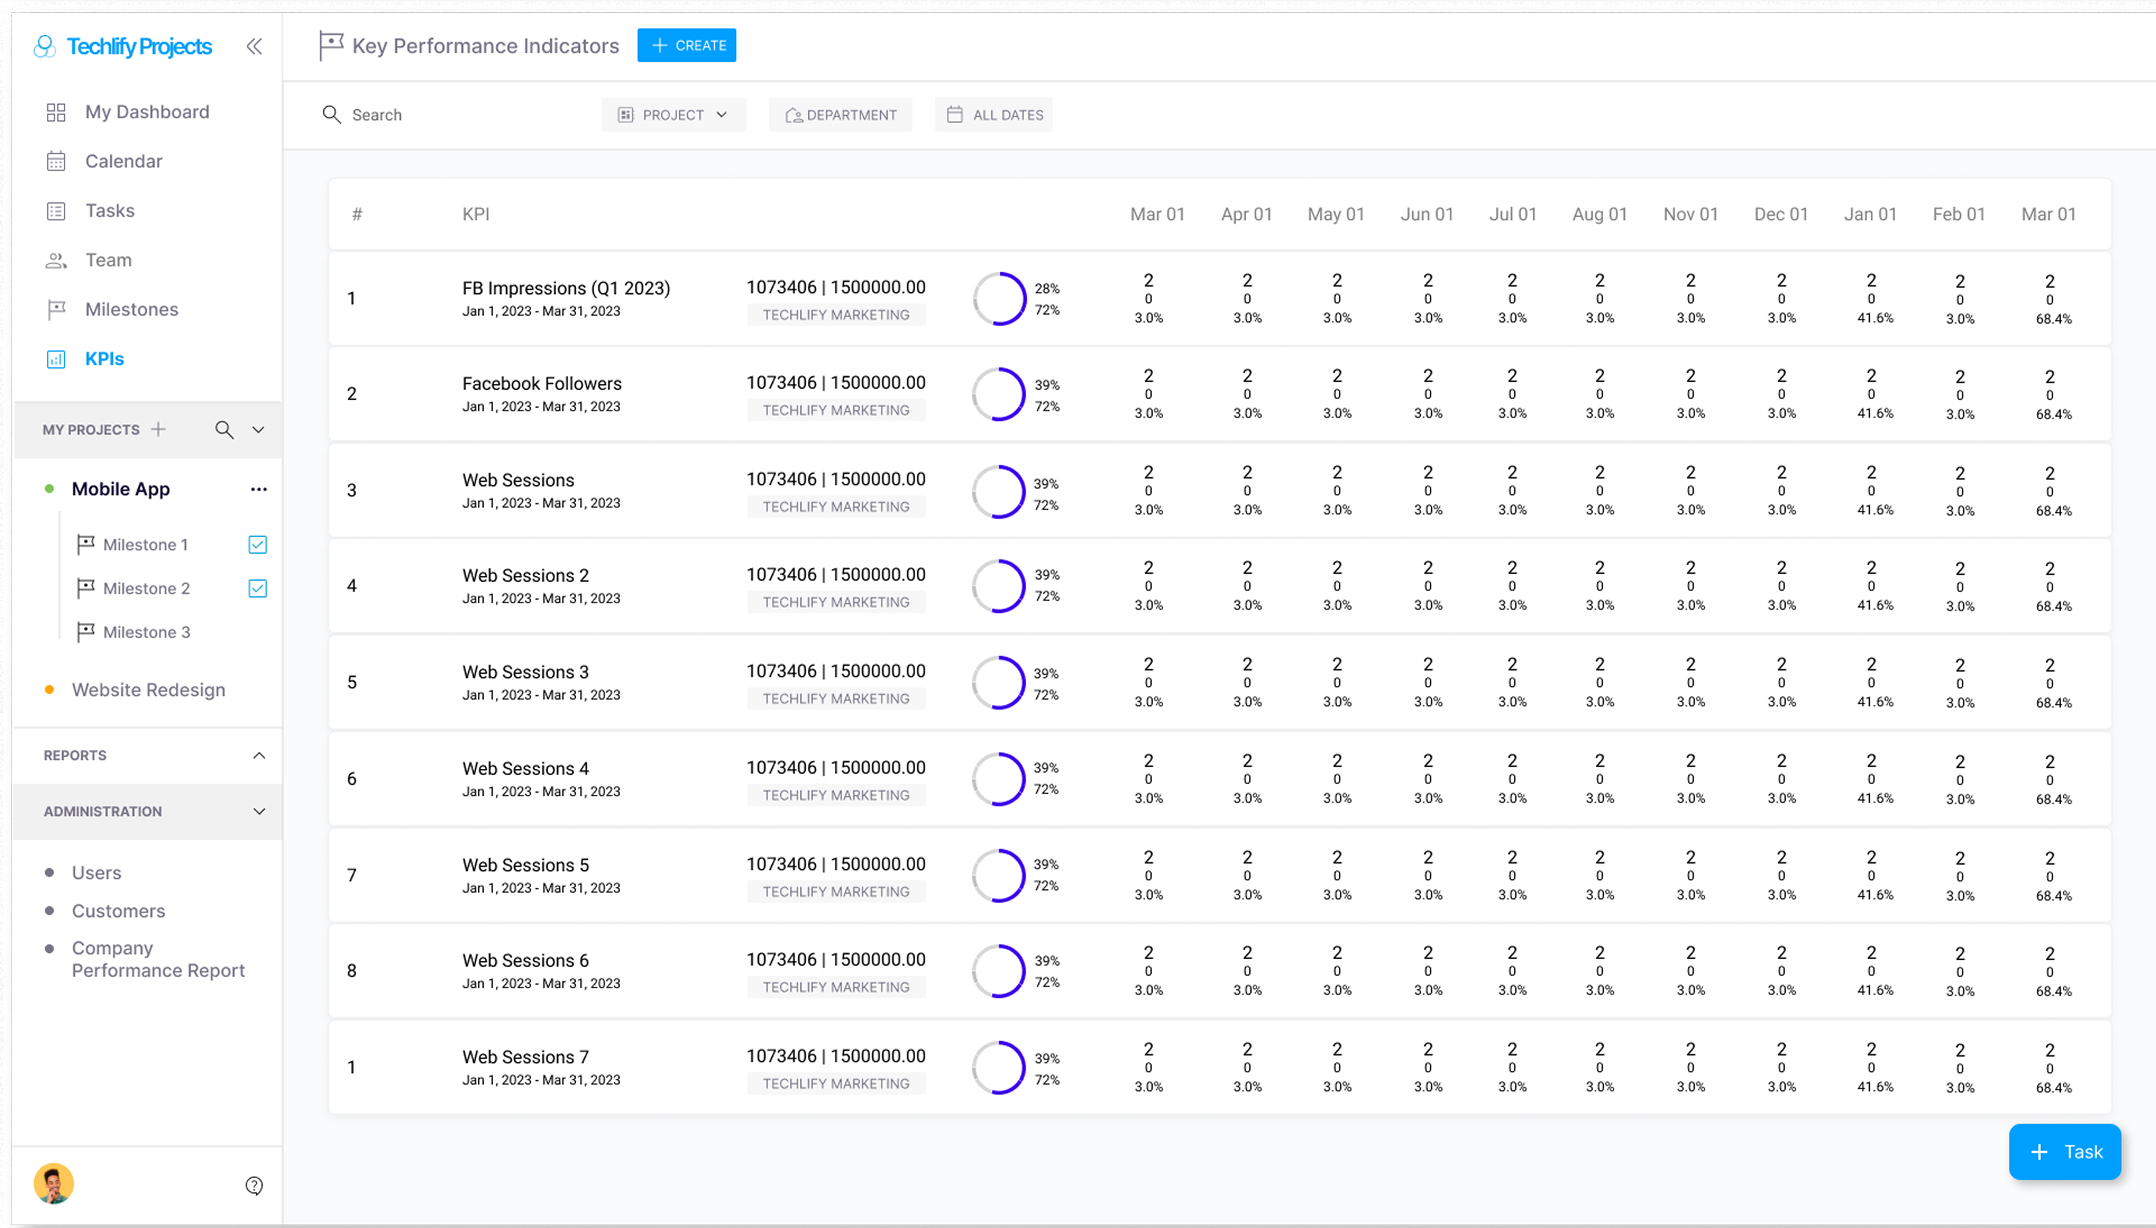Toggle the Milestone 1 checkbox
2156x1228 pixels.
pyautogui.click(x=257, y=545)
